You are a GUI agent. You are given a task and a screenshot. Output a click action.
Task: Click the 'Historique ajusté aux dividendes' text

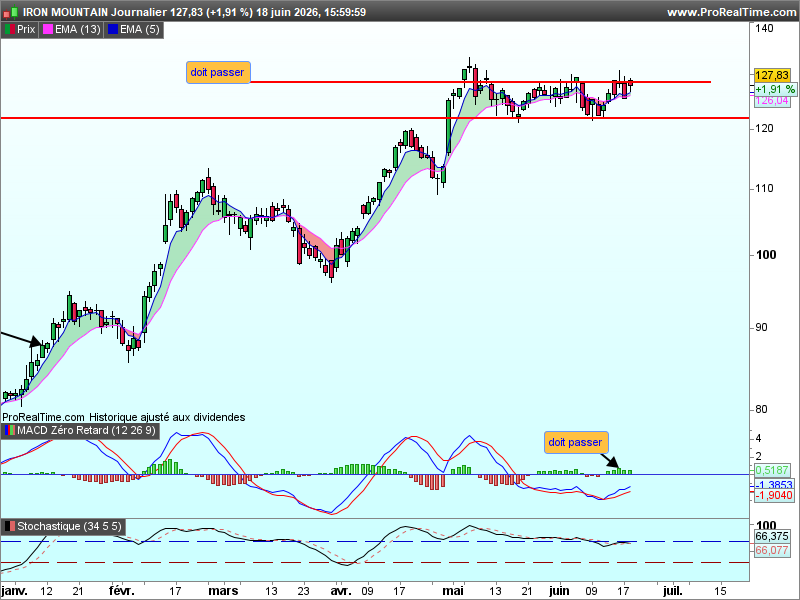coord(167,417)
